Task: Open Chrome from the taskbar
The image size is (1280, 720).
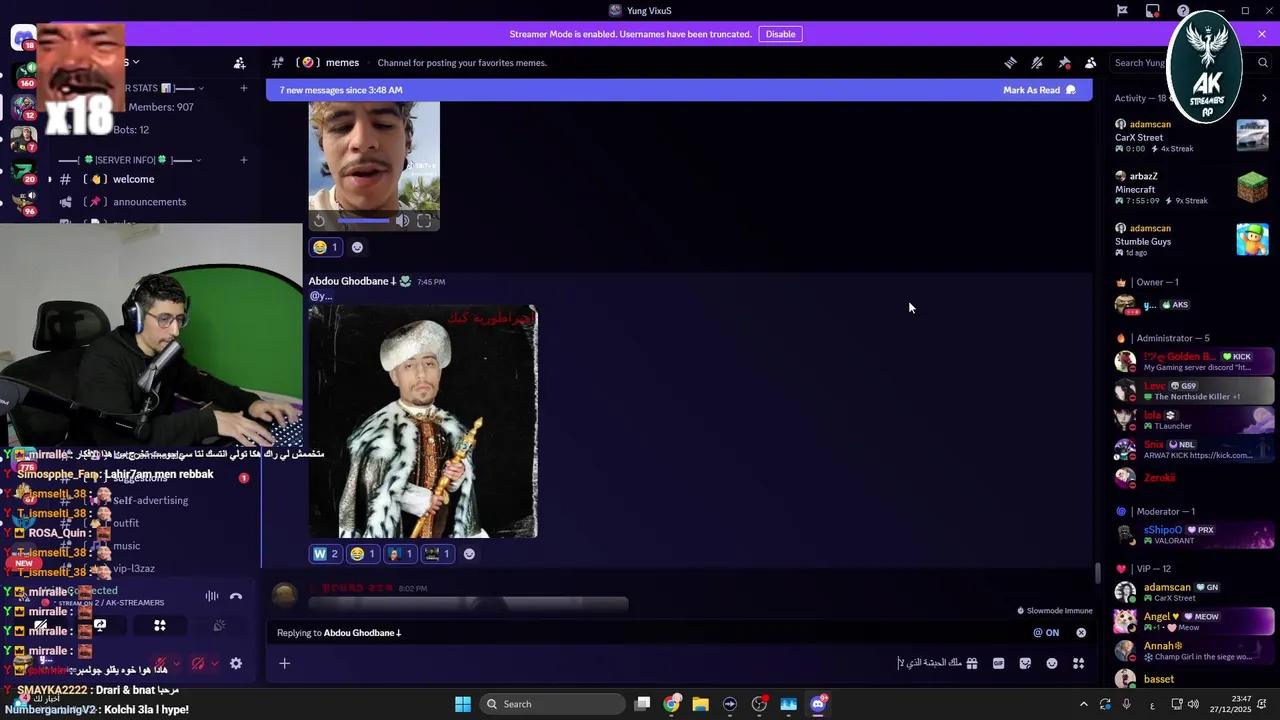Action: 672,704
